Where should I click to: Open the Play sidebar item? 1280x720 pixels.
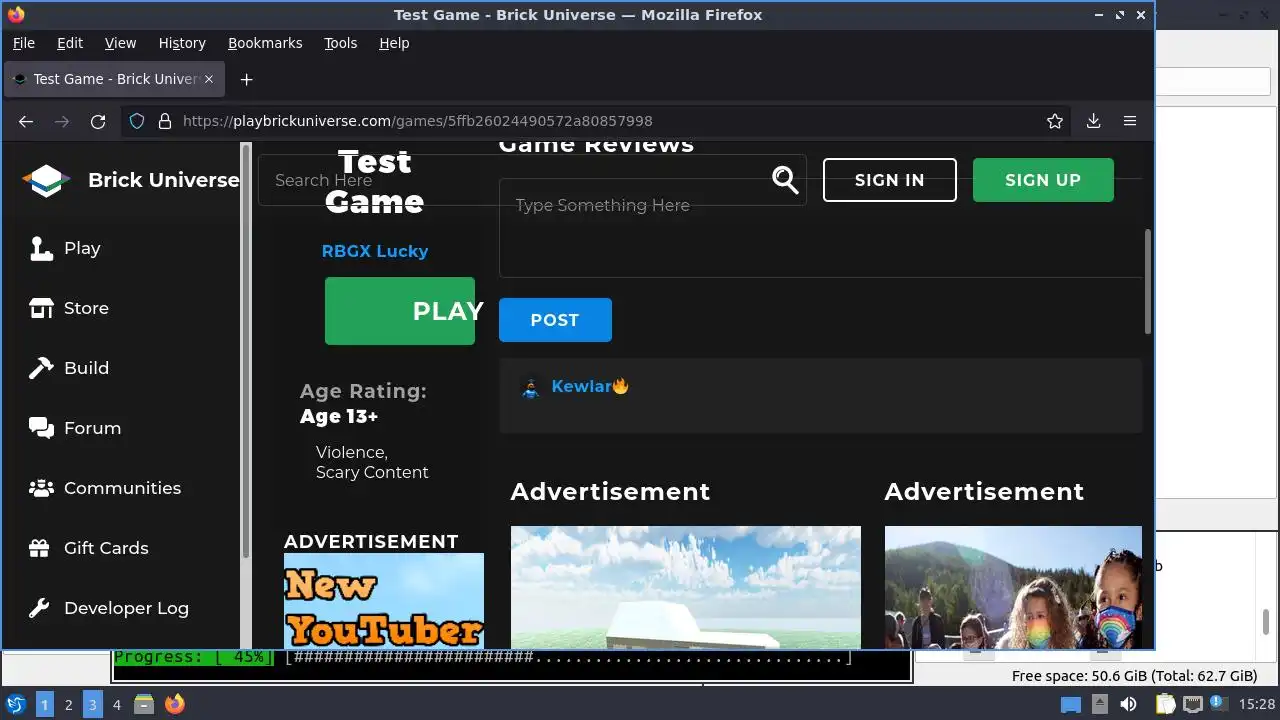click(x=65, y=248)
